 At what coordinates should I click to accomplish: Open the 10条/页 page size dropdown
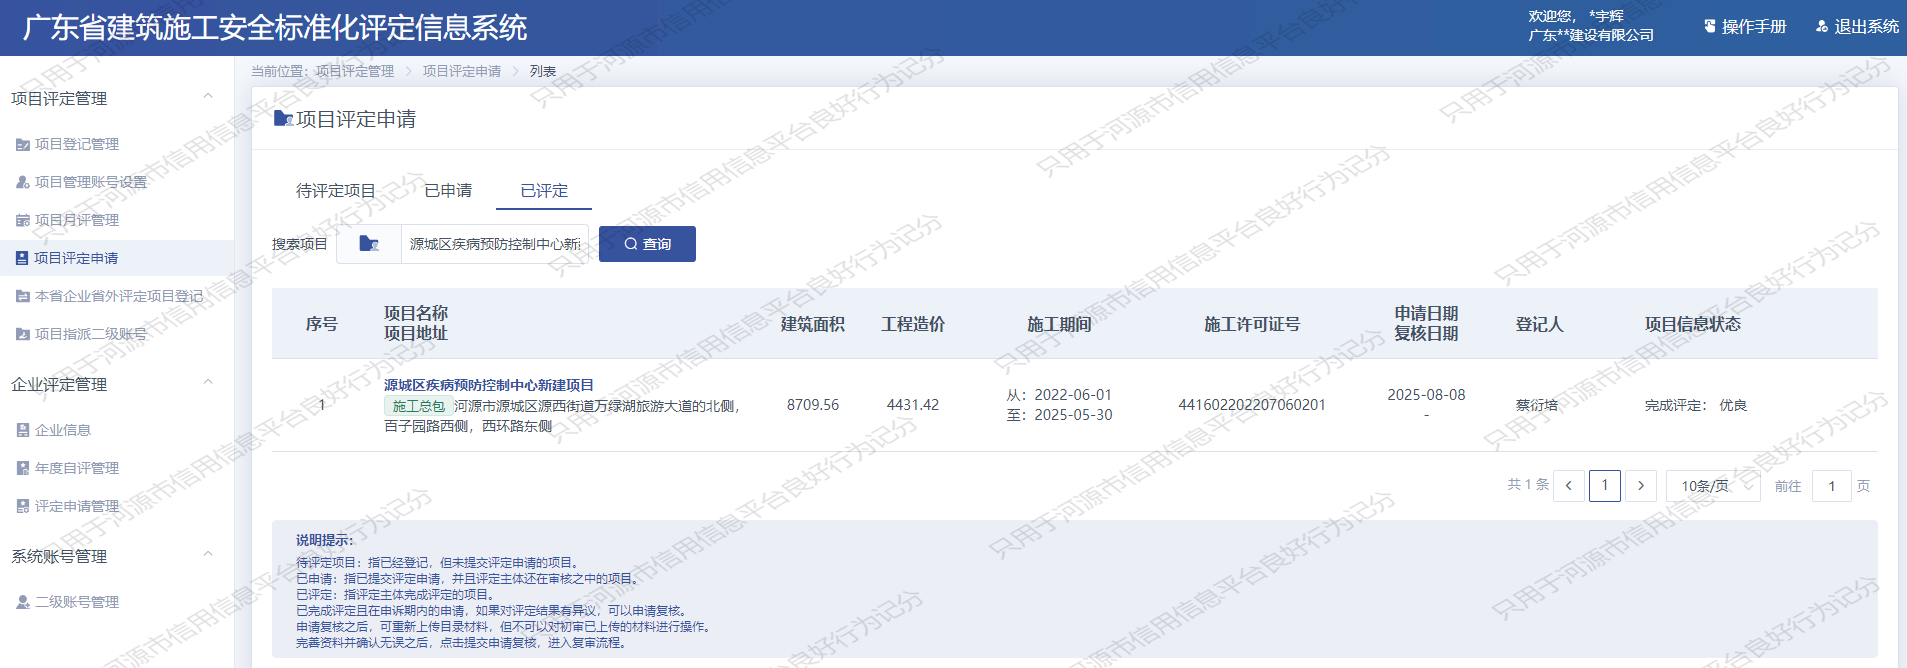point(1713,486)
